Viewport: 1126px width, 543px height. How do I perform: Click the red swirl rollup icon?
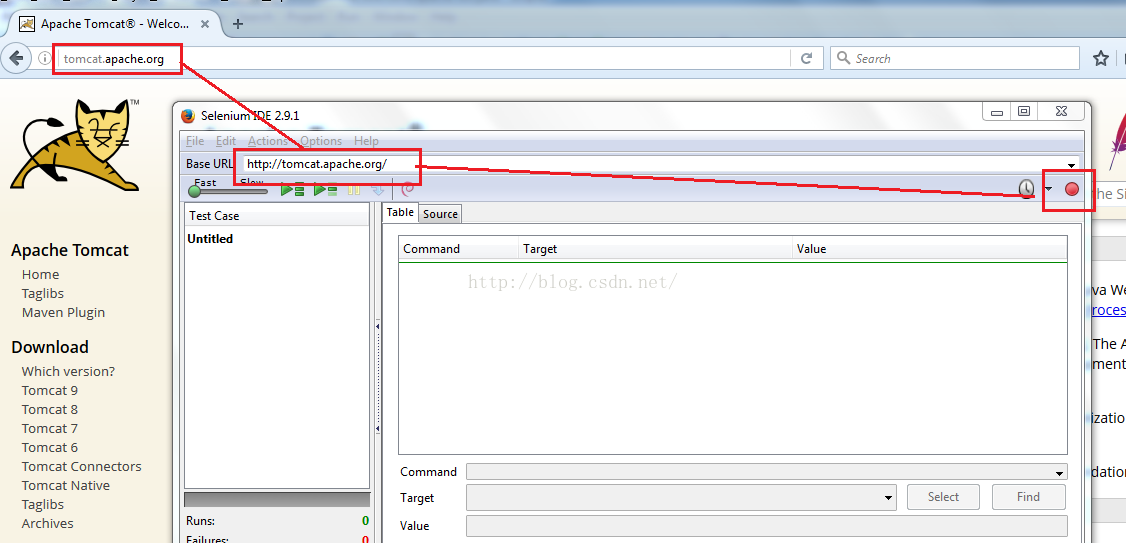click(x=407, y=190)
